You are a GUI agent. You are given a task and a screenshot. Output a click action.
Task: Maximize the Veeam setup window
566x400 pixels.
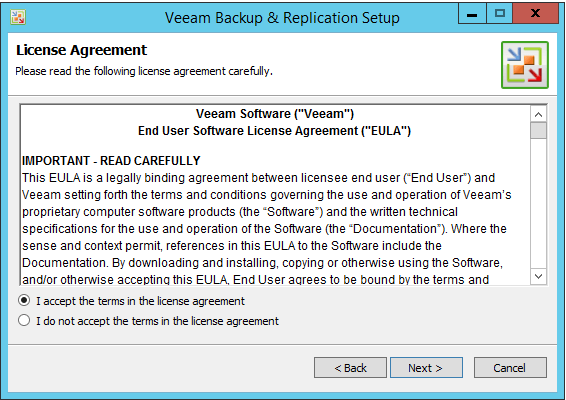point(500,14)
